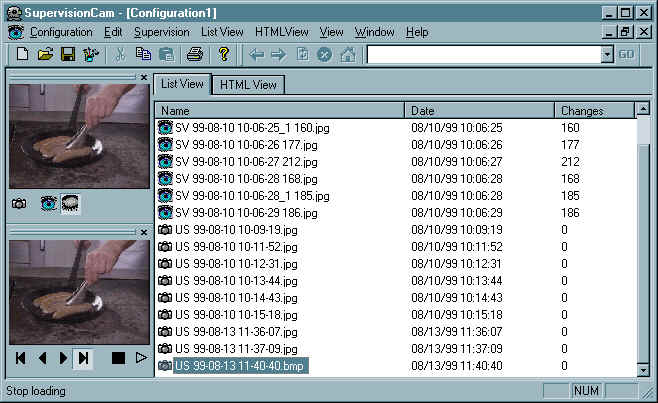Open the Help menu
This screenshot has width=658, height=403.
(417, 32)
